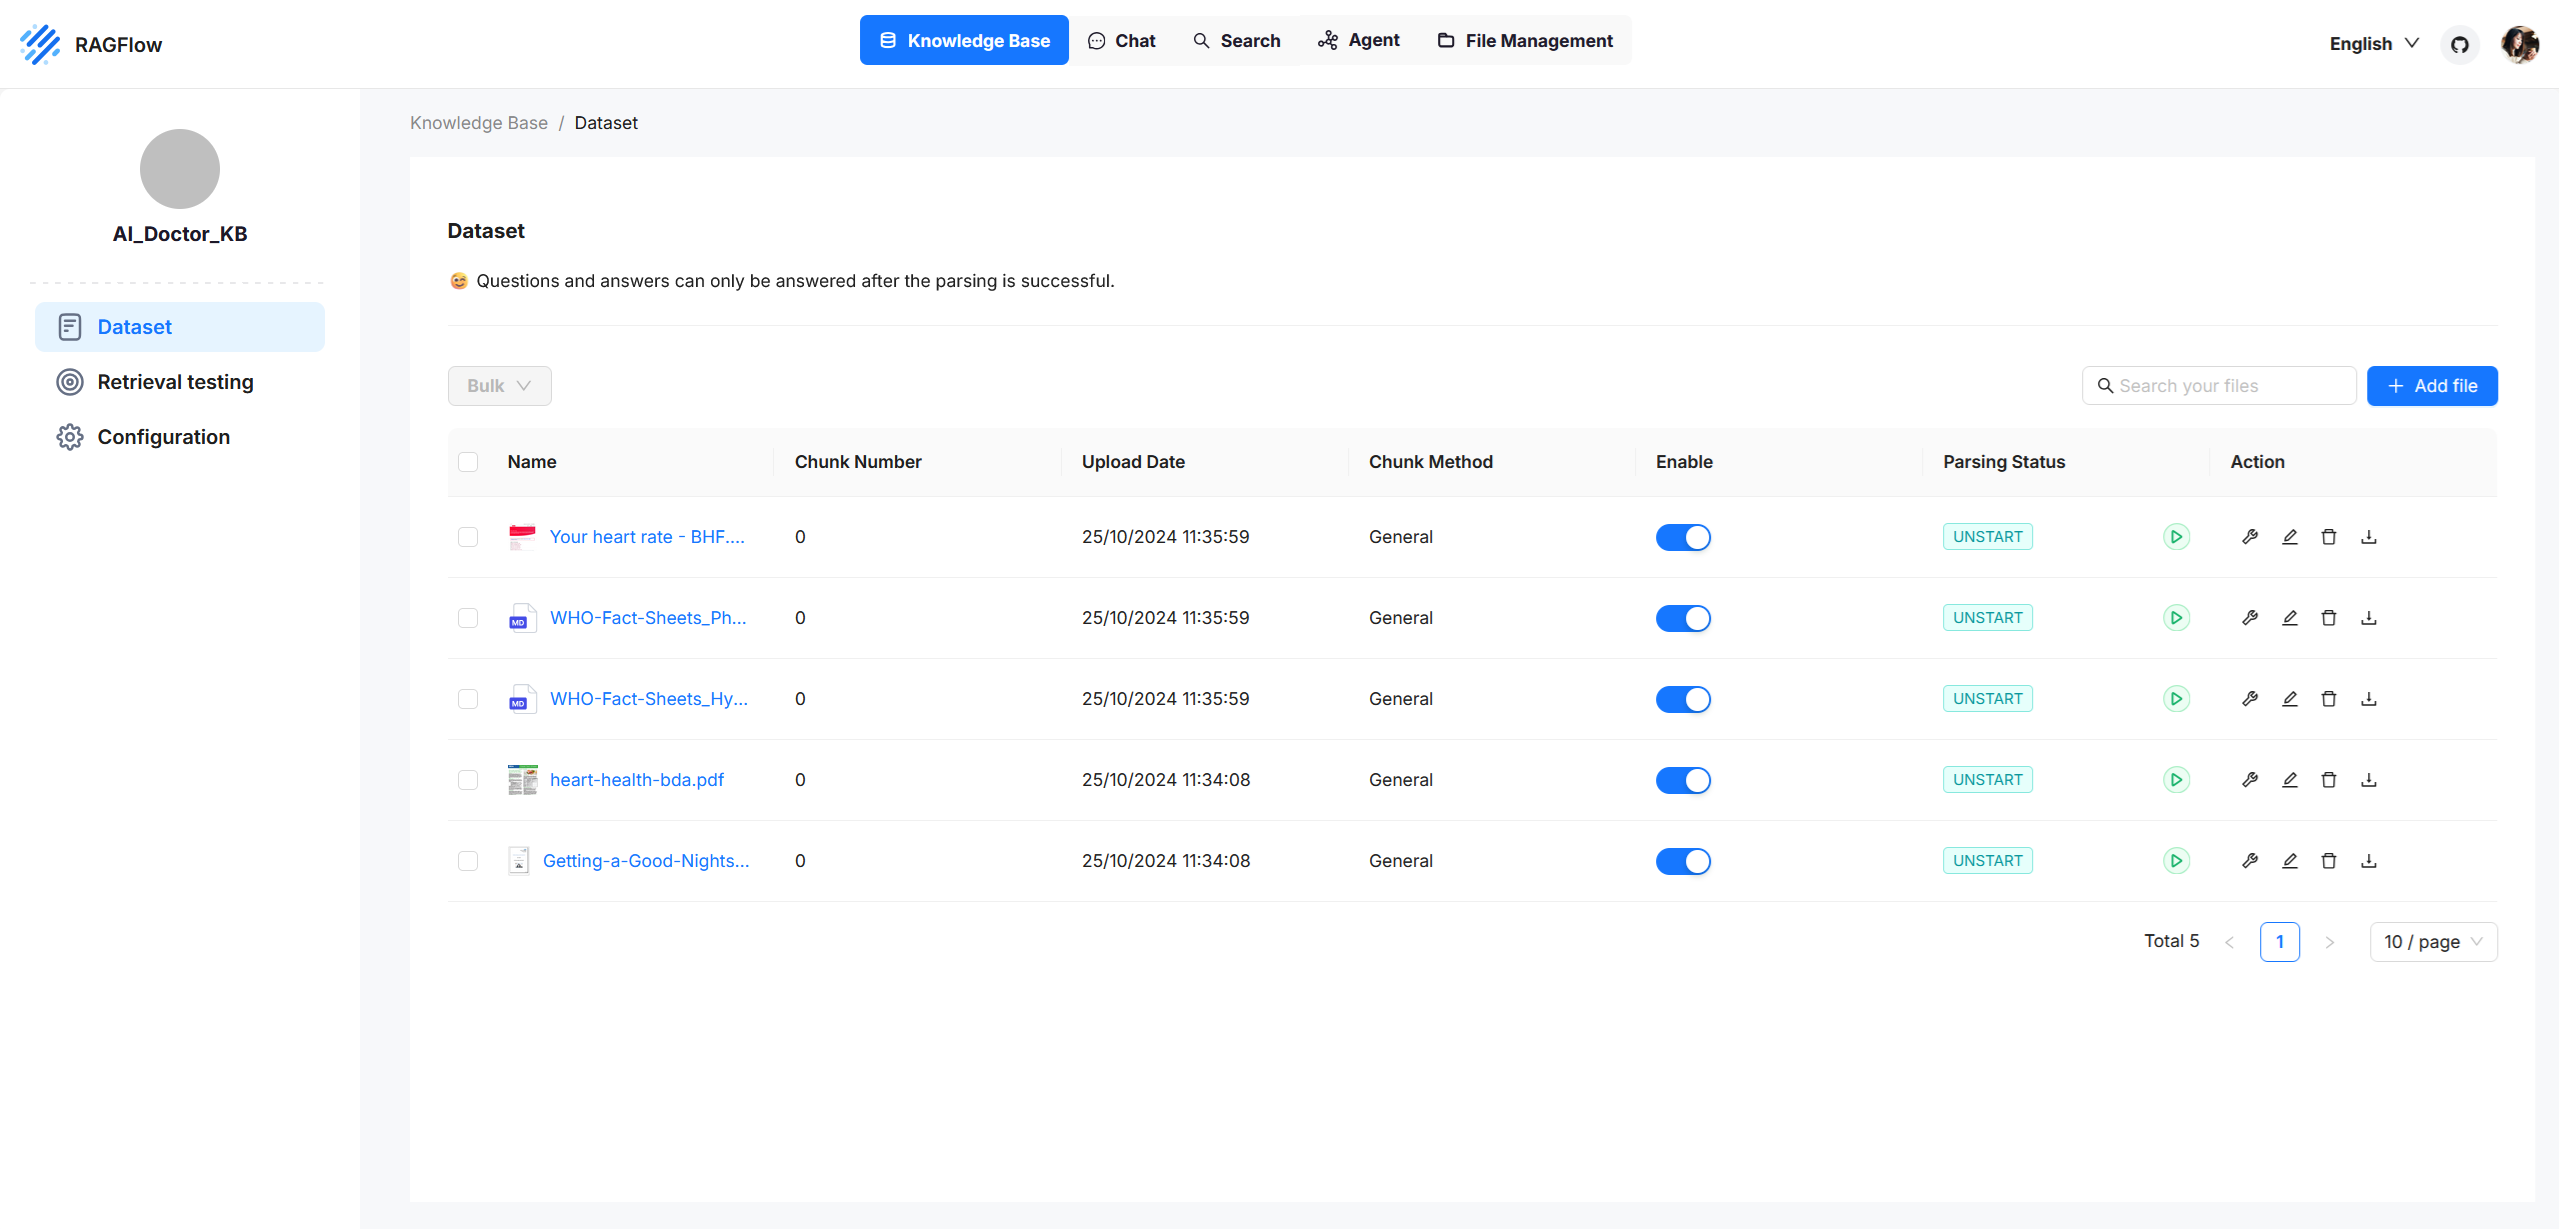Click the Add file button
Viewport: 2559px width, 1229px height.
pyautogui.click(x=2431, y=386)
